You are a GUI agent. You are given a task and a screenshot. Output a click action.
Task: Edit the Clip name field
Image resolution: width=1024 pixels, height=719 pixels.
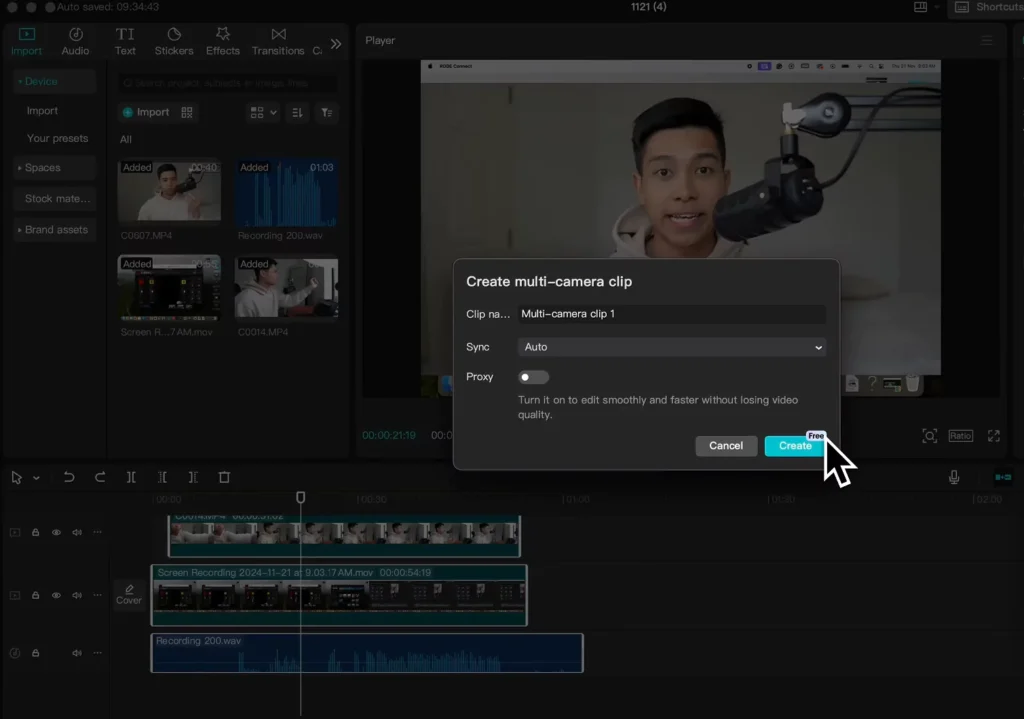671,314
